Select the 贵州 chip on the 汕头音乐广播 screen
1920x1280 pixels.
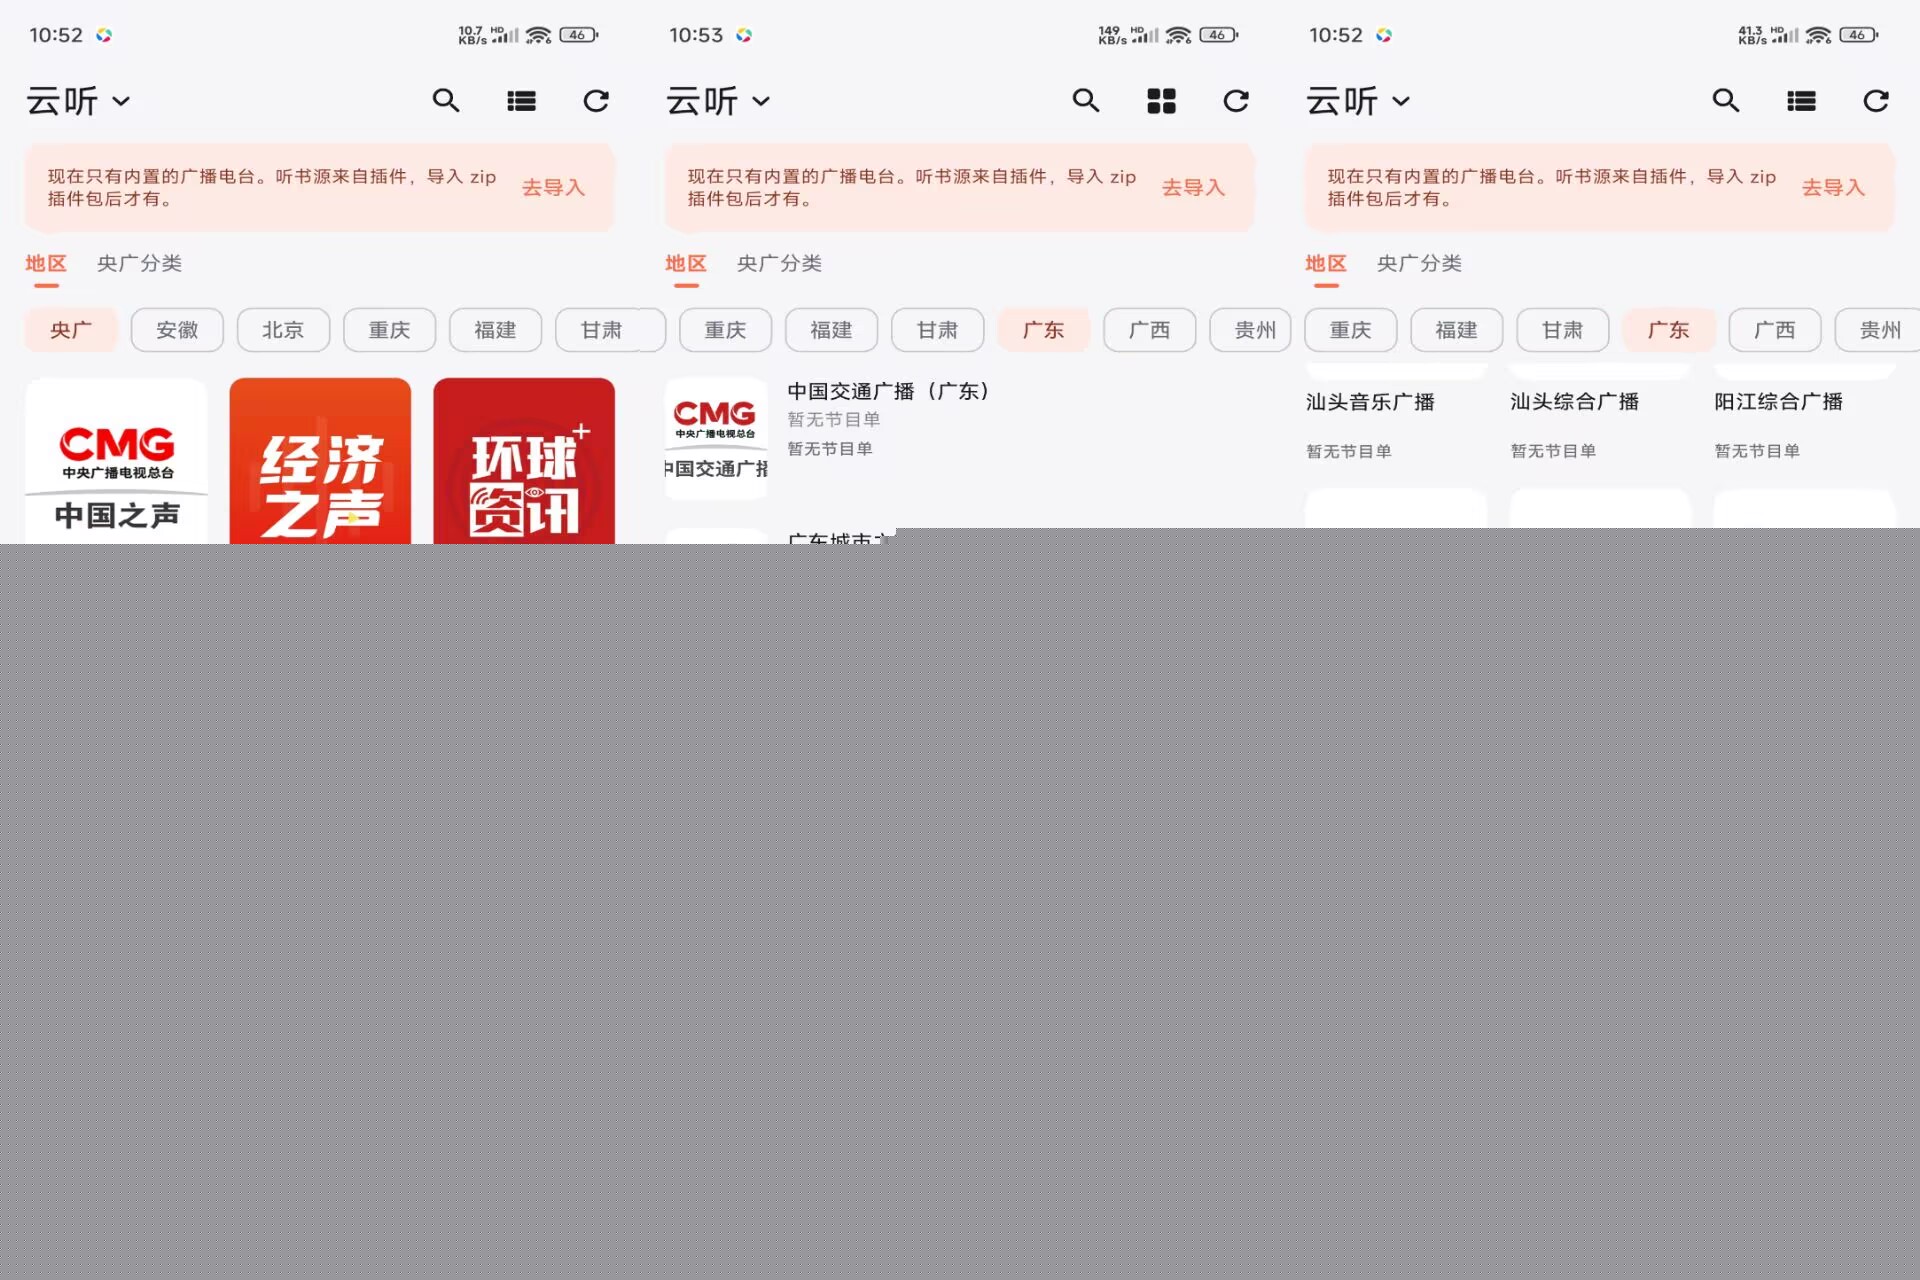click(x=1877, y=330)
